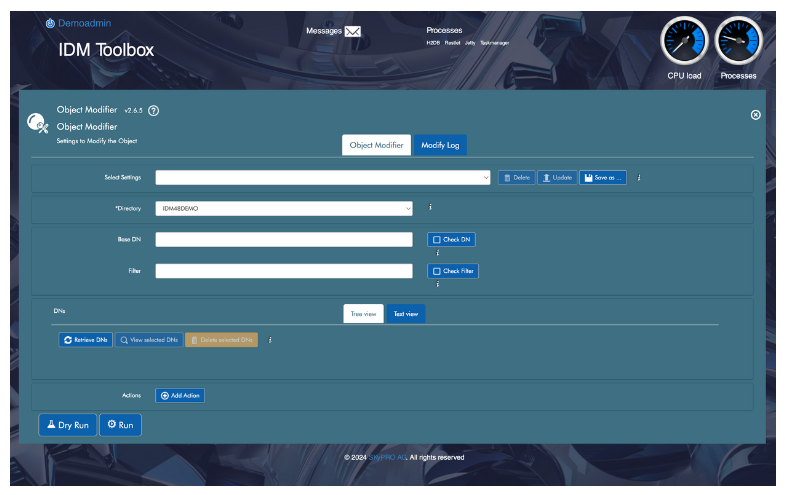Select the Object Modifier tab

click(376, 145)
